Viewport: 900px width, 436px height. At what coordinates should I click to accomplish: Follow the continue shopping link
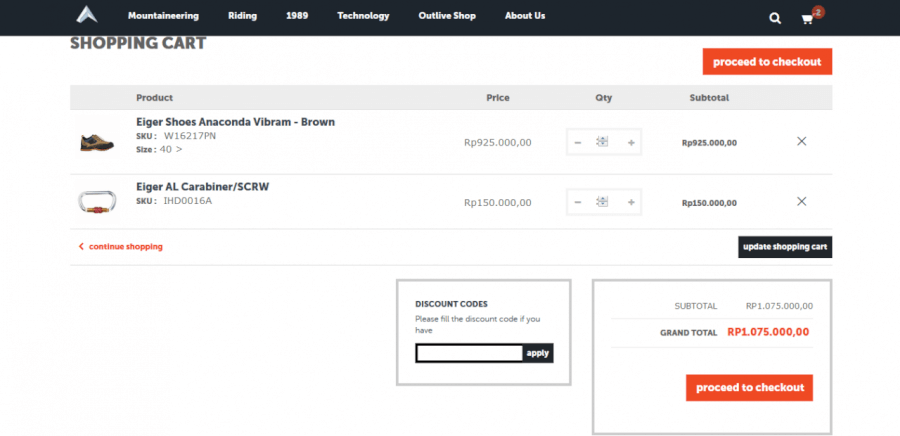[124, 246]
